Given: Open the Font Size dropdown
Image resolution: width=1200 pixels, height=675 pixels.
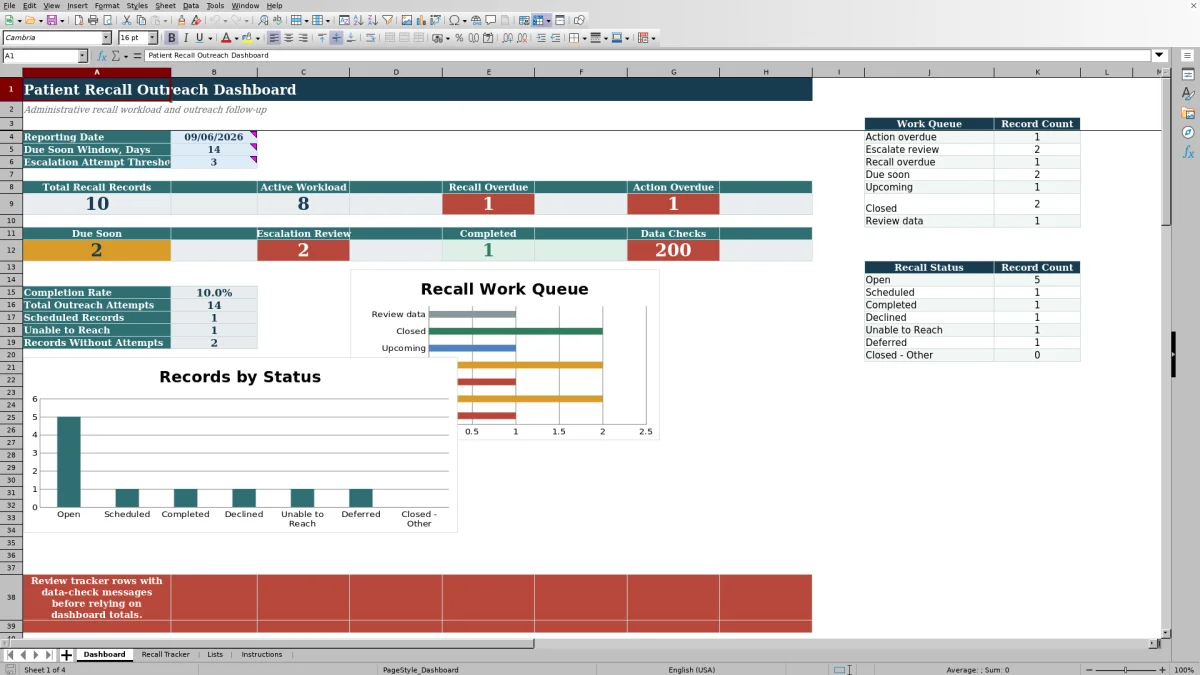Looking at the screenshot, I should [152, 38].
